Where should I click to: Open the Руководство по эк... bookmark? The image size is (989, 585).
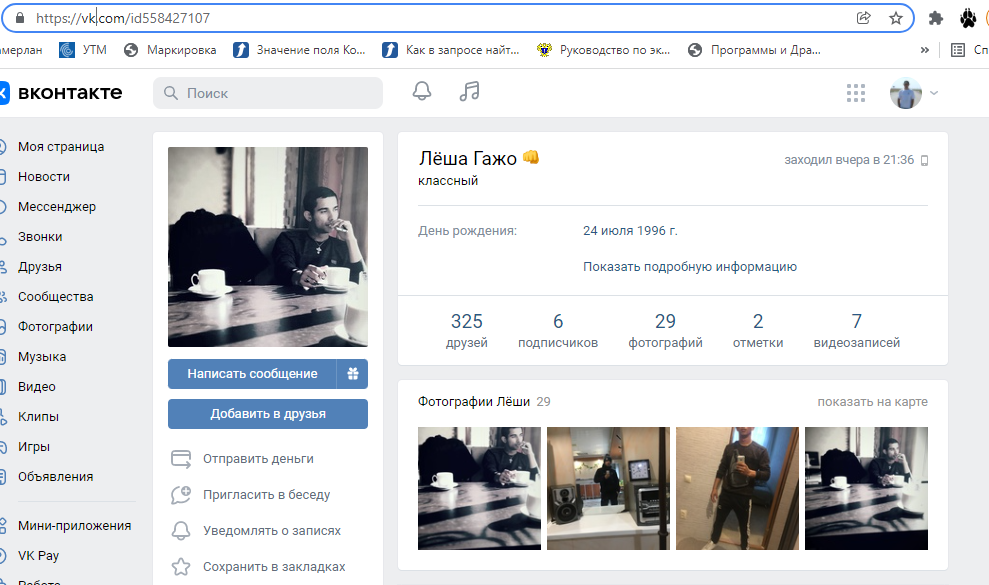point(604,50)
